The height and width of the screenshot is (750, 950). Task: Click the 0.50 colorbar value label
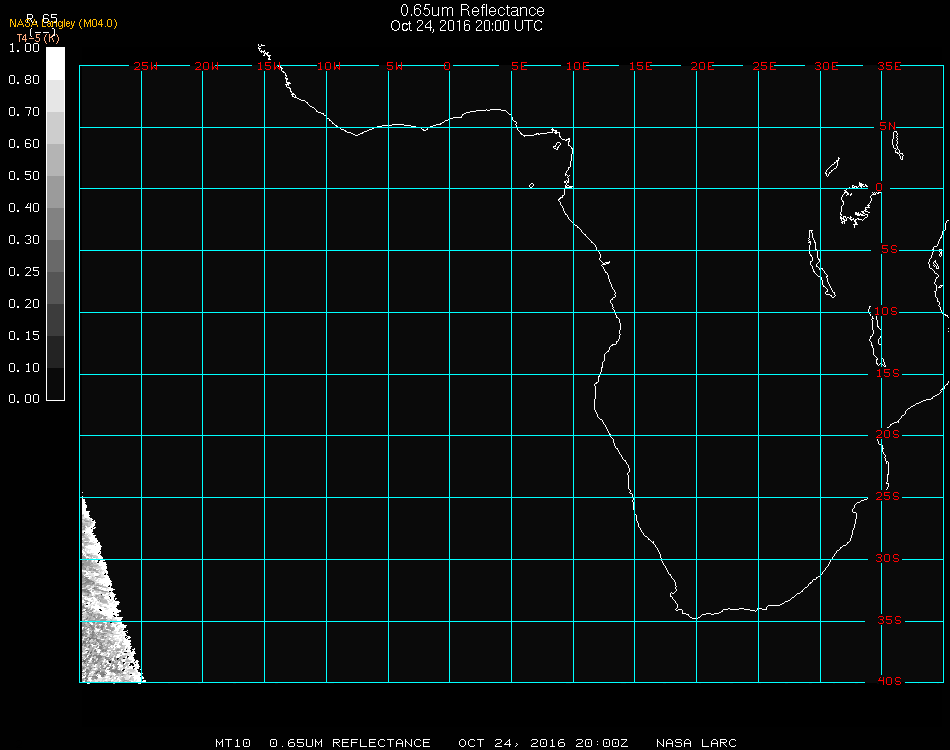tap(24, 176)
